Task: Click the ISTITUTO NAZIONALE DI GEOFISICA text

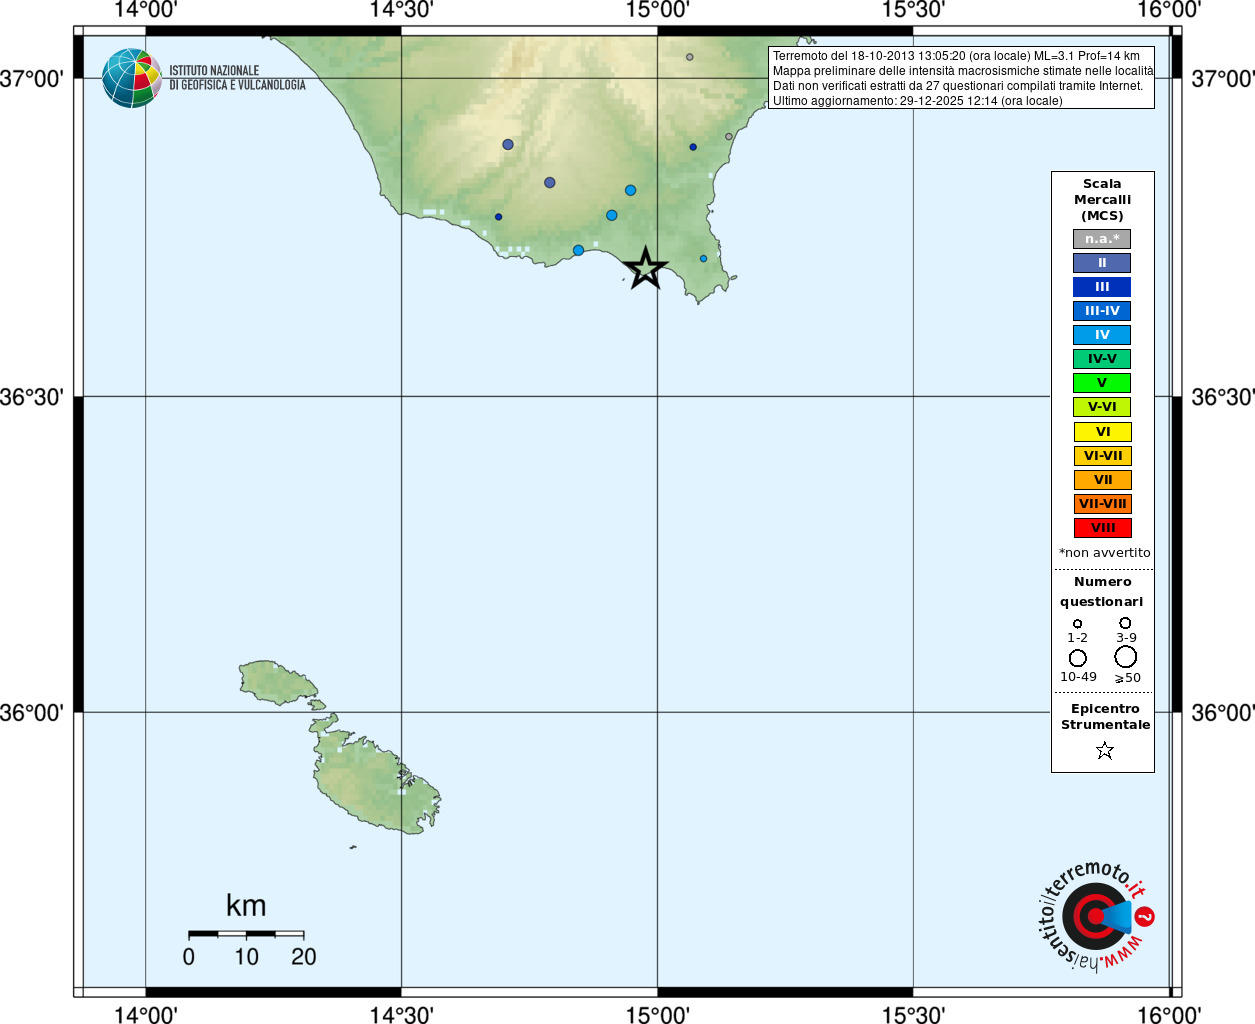Action: [237, 78]
